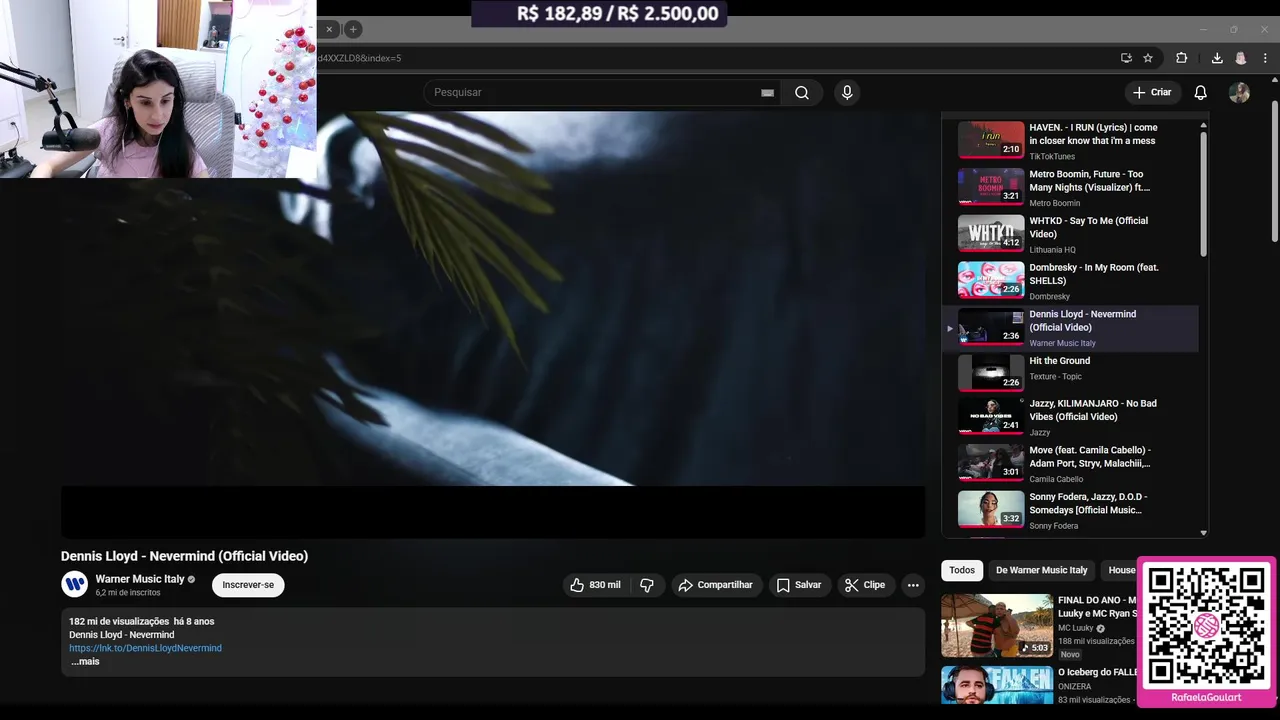1280x720 pixels.
Task: Open lnk.to/DennisLloydNevermind link
Action: coord(145,648)
